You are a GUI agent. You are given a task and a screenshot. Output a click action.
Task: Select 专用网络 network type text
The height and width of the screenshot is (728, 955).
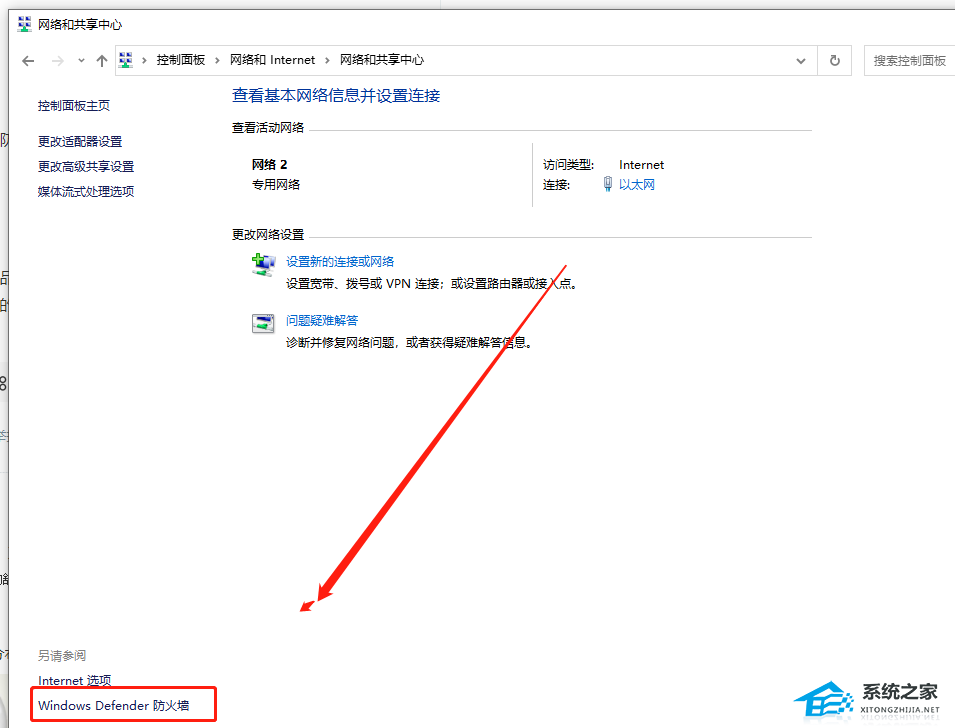pos(276,185)
